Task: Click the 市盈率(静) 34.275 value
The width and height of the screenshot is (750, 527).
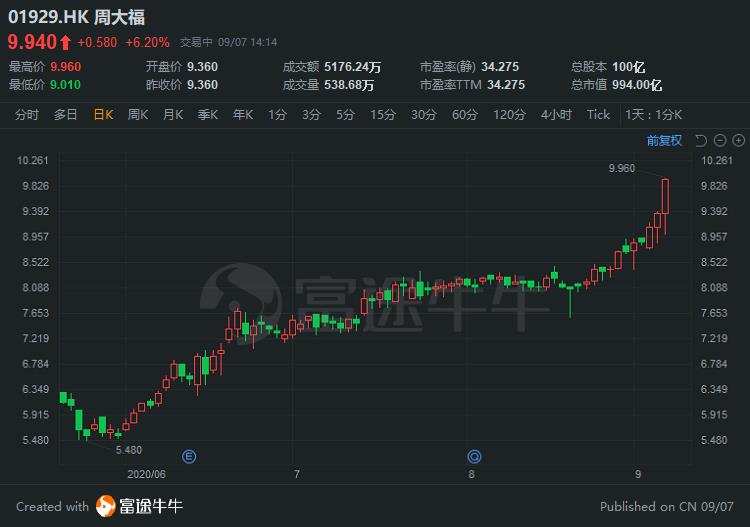Action: pos(500,67)
